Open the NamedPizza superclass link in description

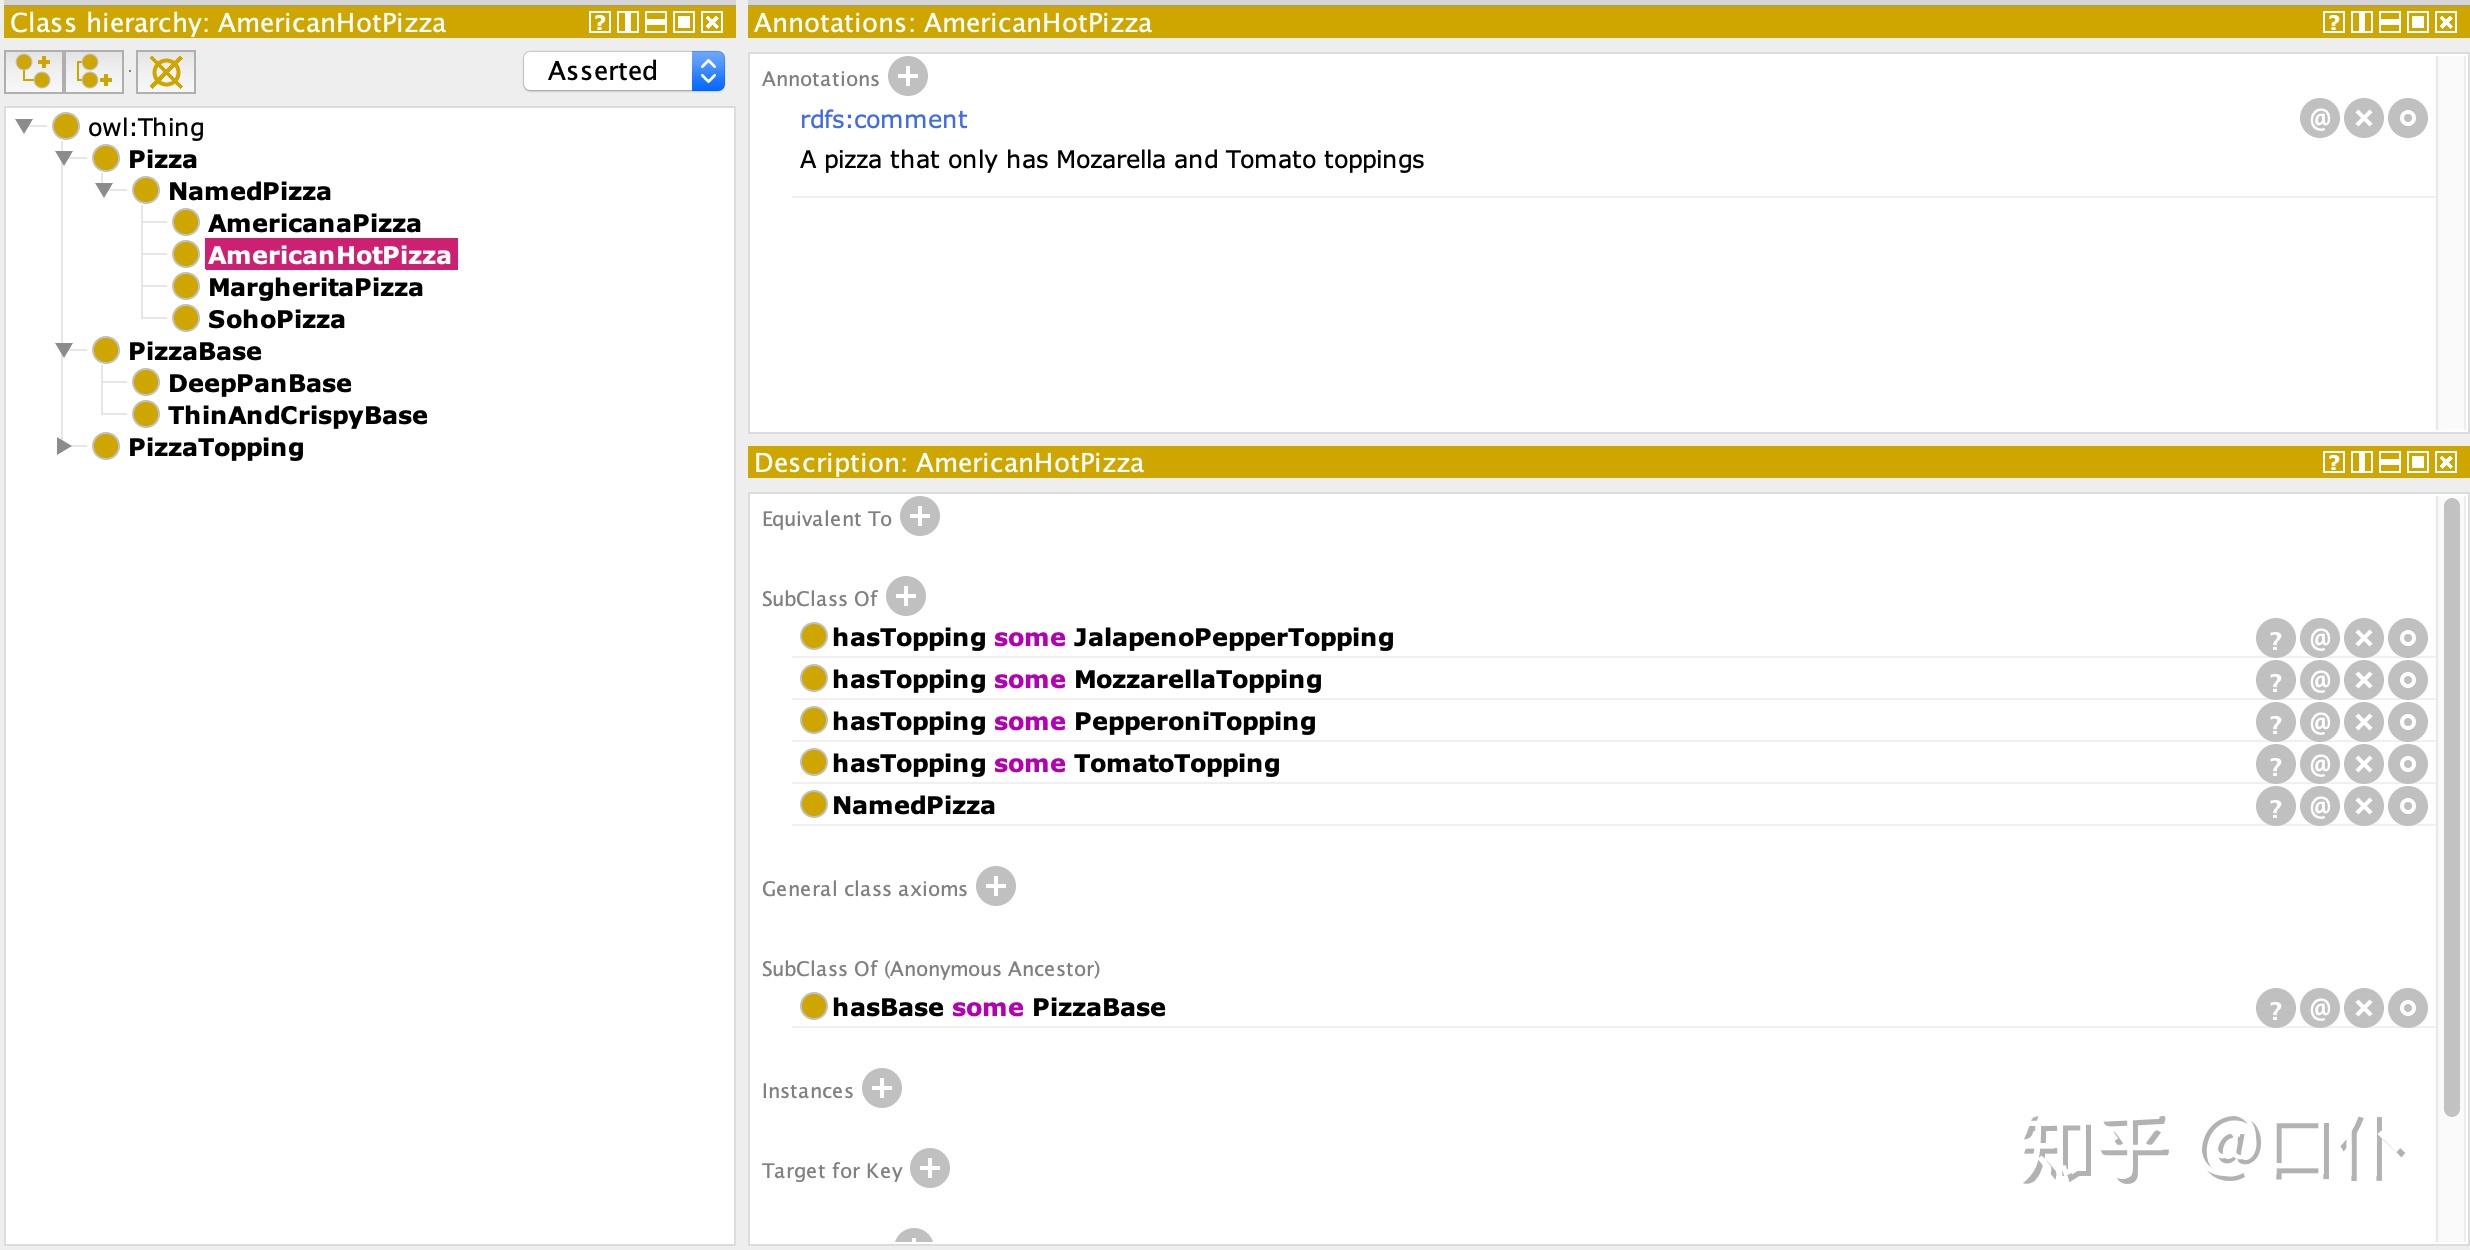913,805
